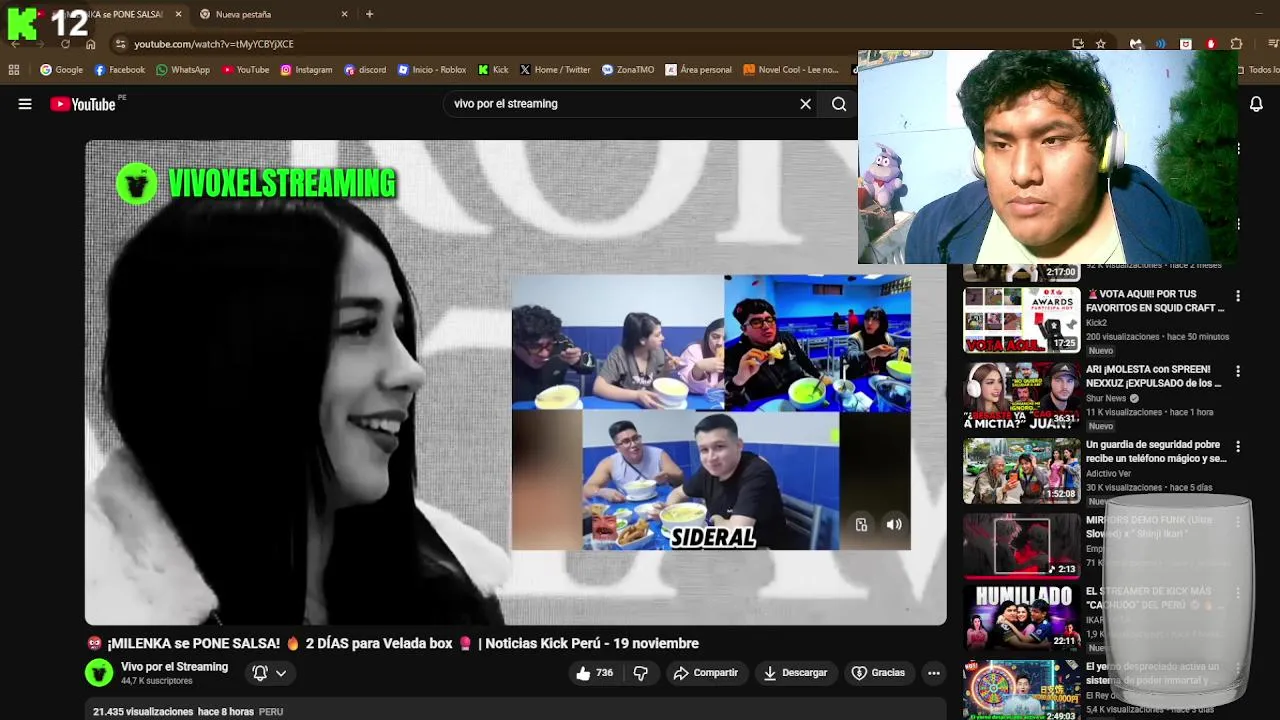
Task: Open the YouTube hamburger guide menu
Action: (x=25, y=104)
